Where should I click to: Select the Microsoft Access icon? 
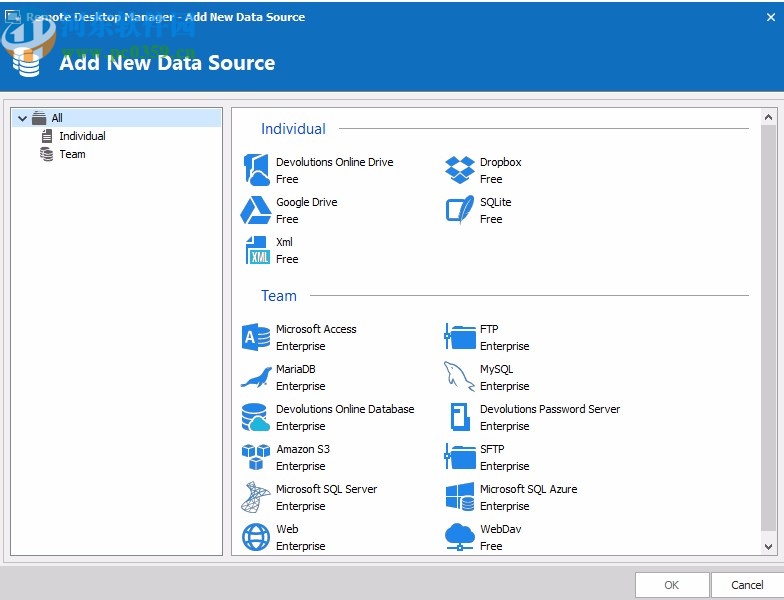256,337
